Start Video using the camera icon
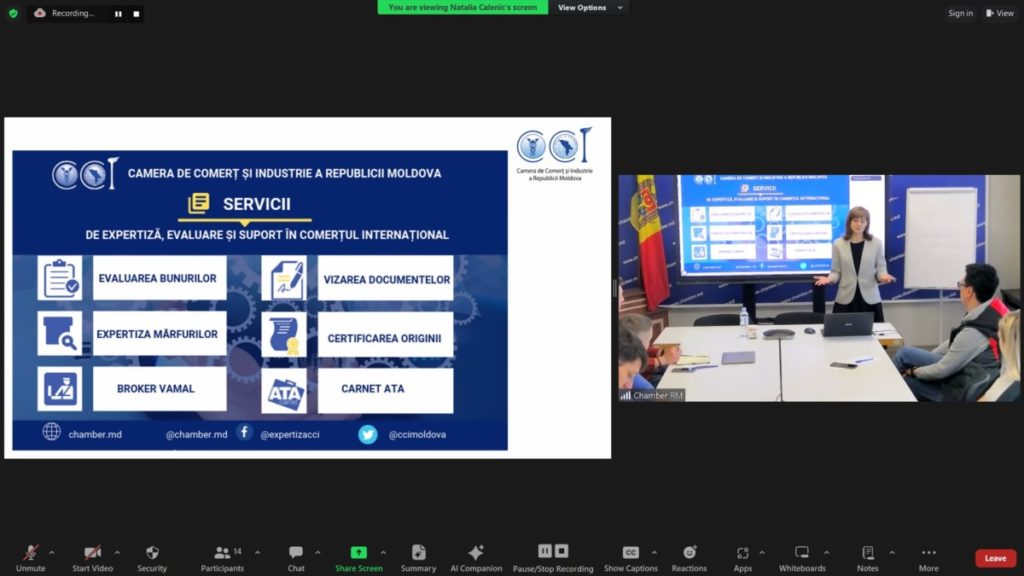 [x=92, y=552]
